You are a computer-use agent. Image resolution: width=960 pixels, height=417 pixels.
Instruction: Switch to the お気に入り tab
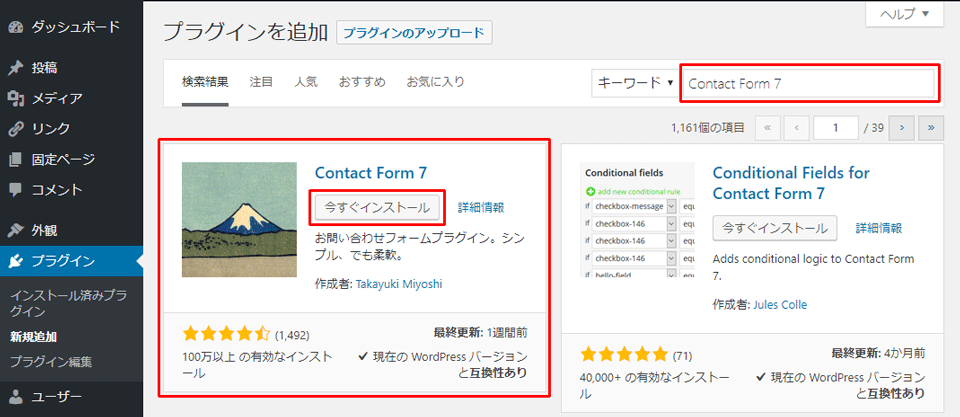435,82
